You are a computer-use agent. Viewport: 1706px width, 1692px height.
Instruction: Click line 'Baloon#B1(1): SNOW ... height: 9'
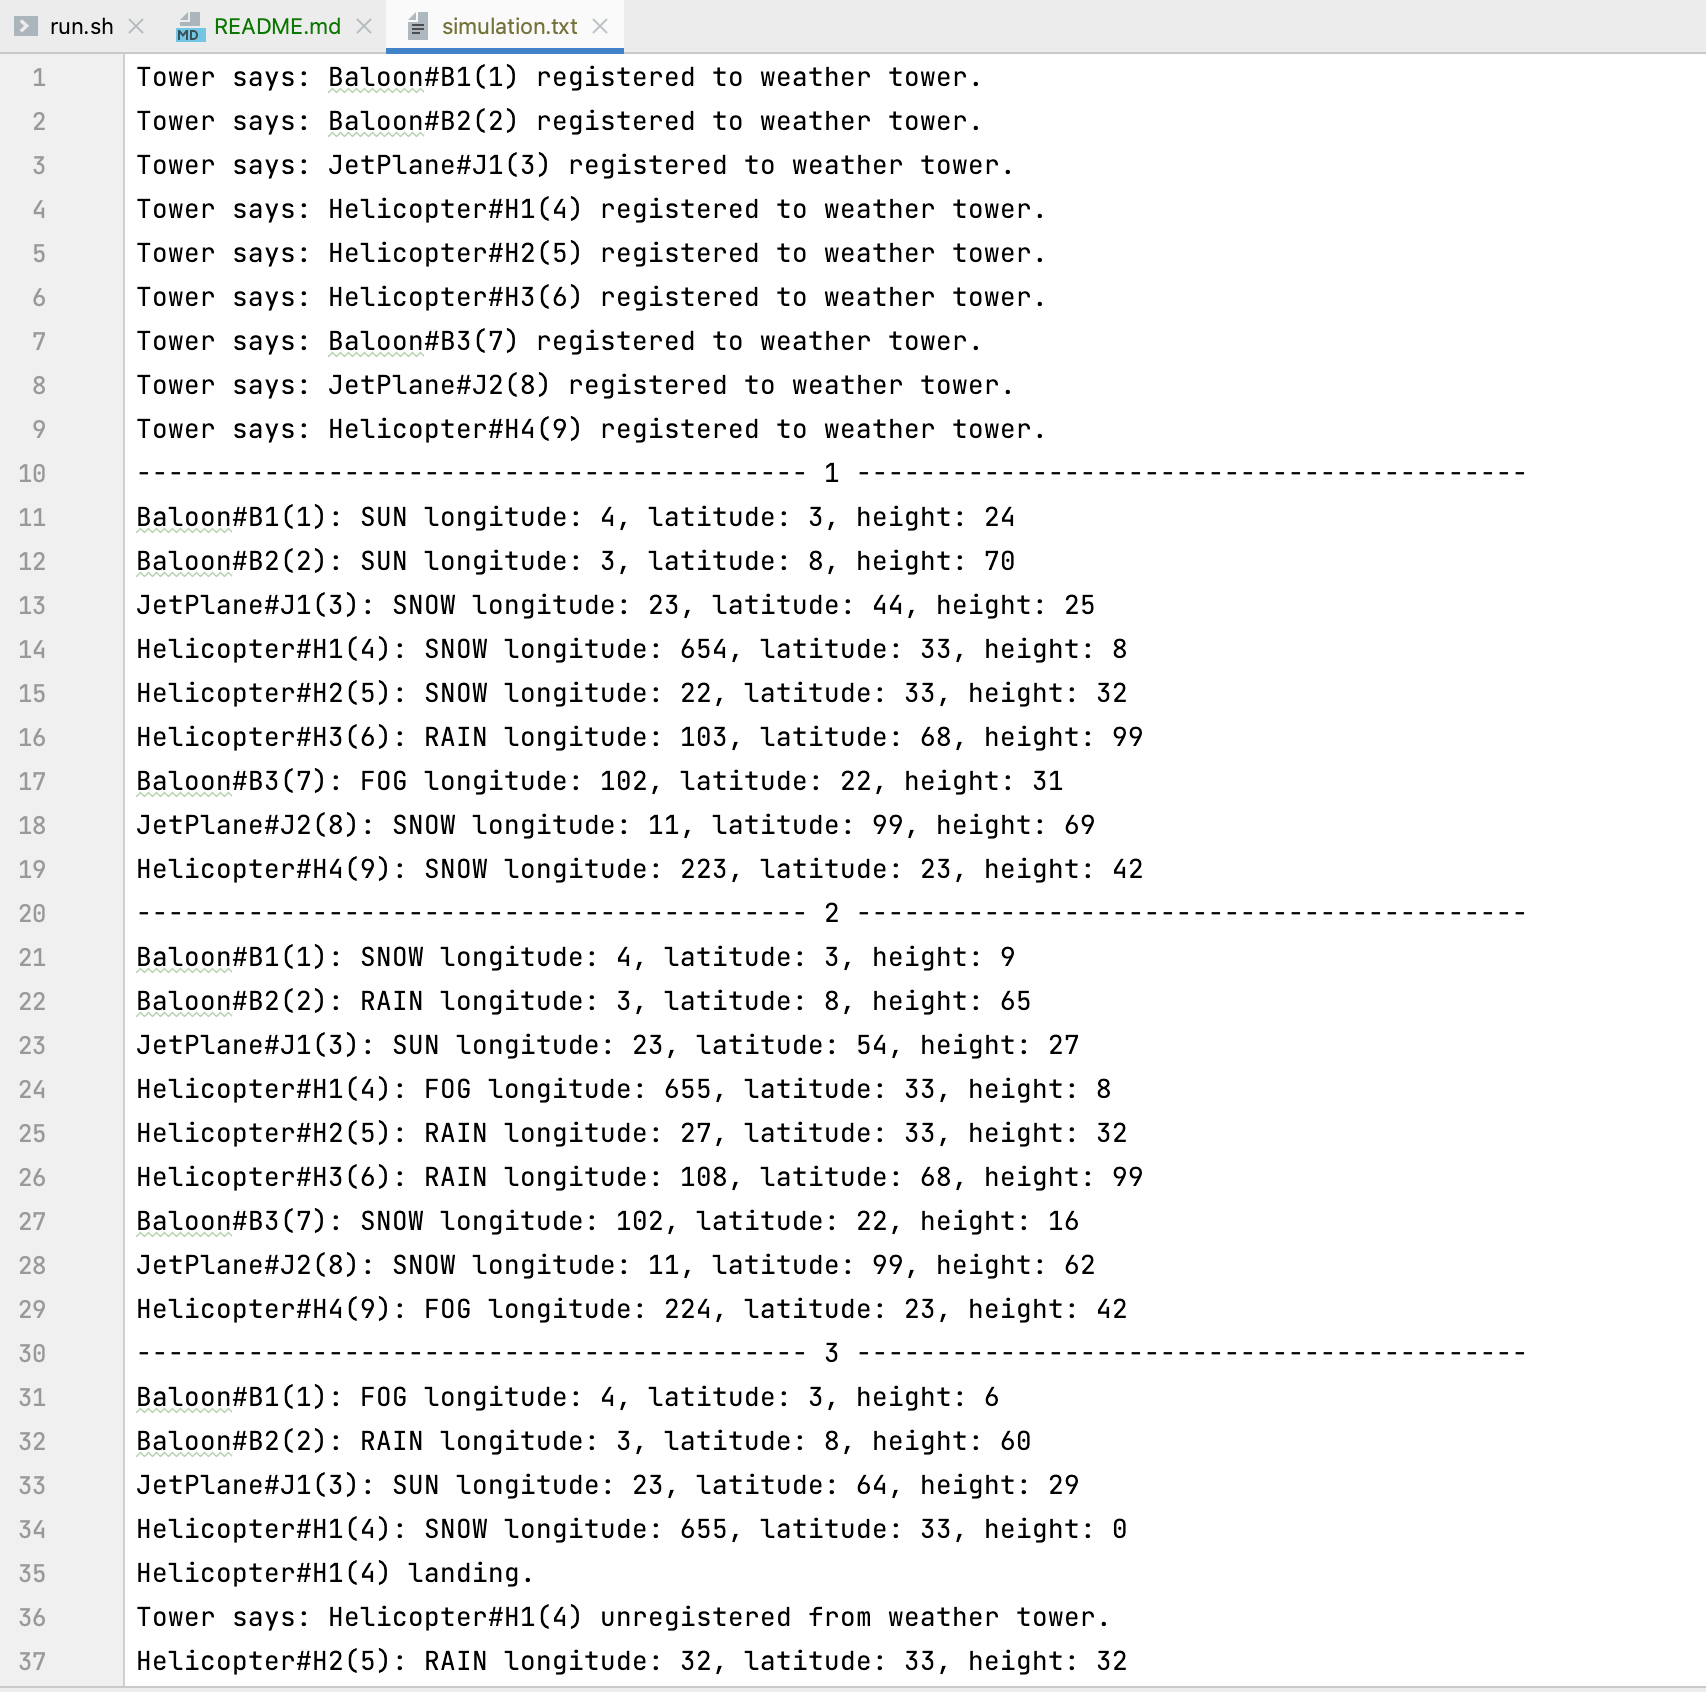576,958
